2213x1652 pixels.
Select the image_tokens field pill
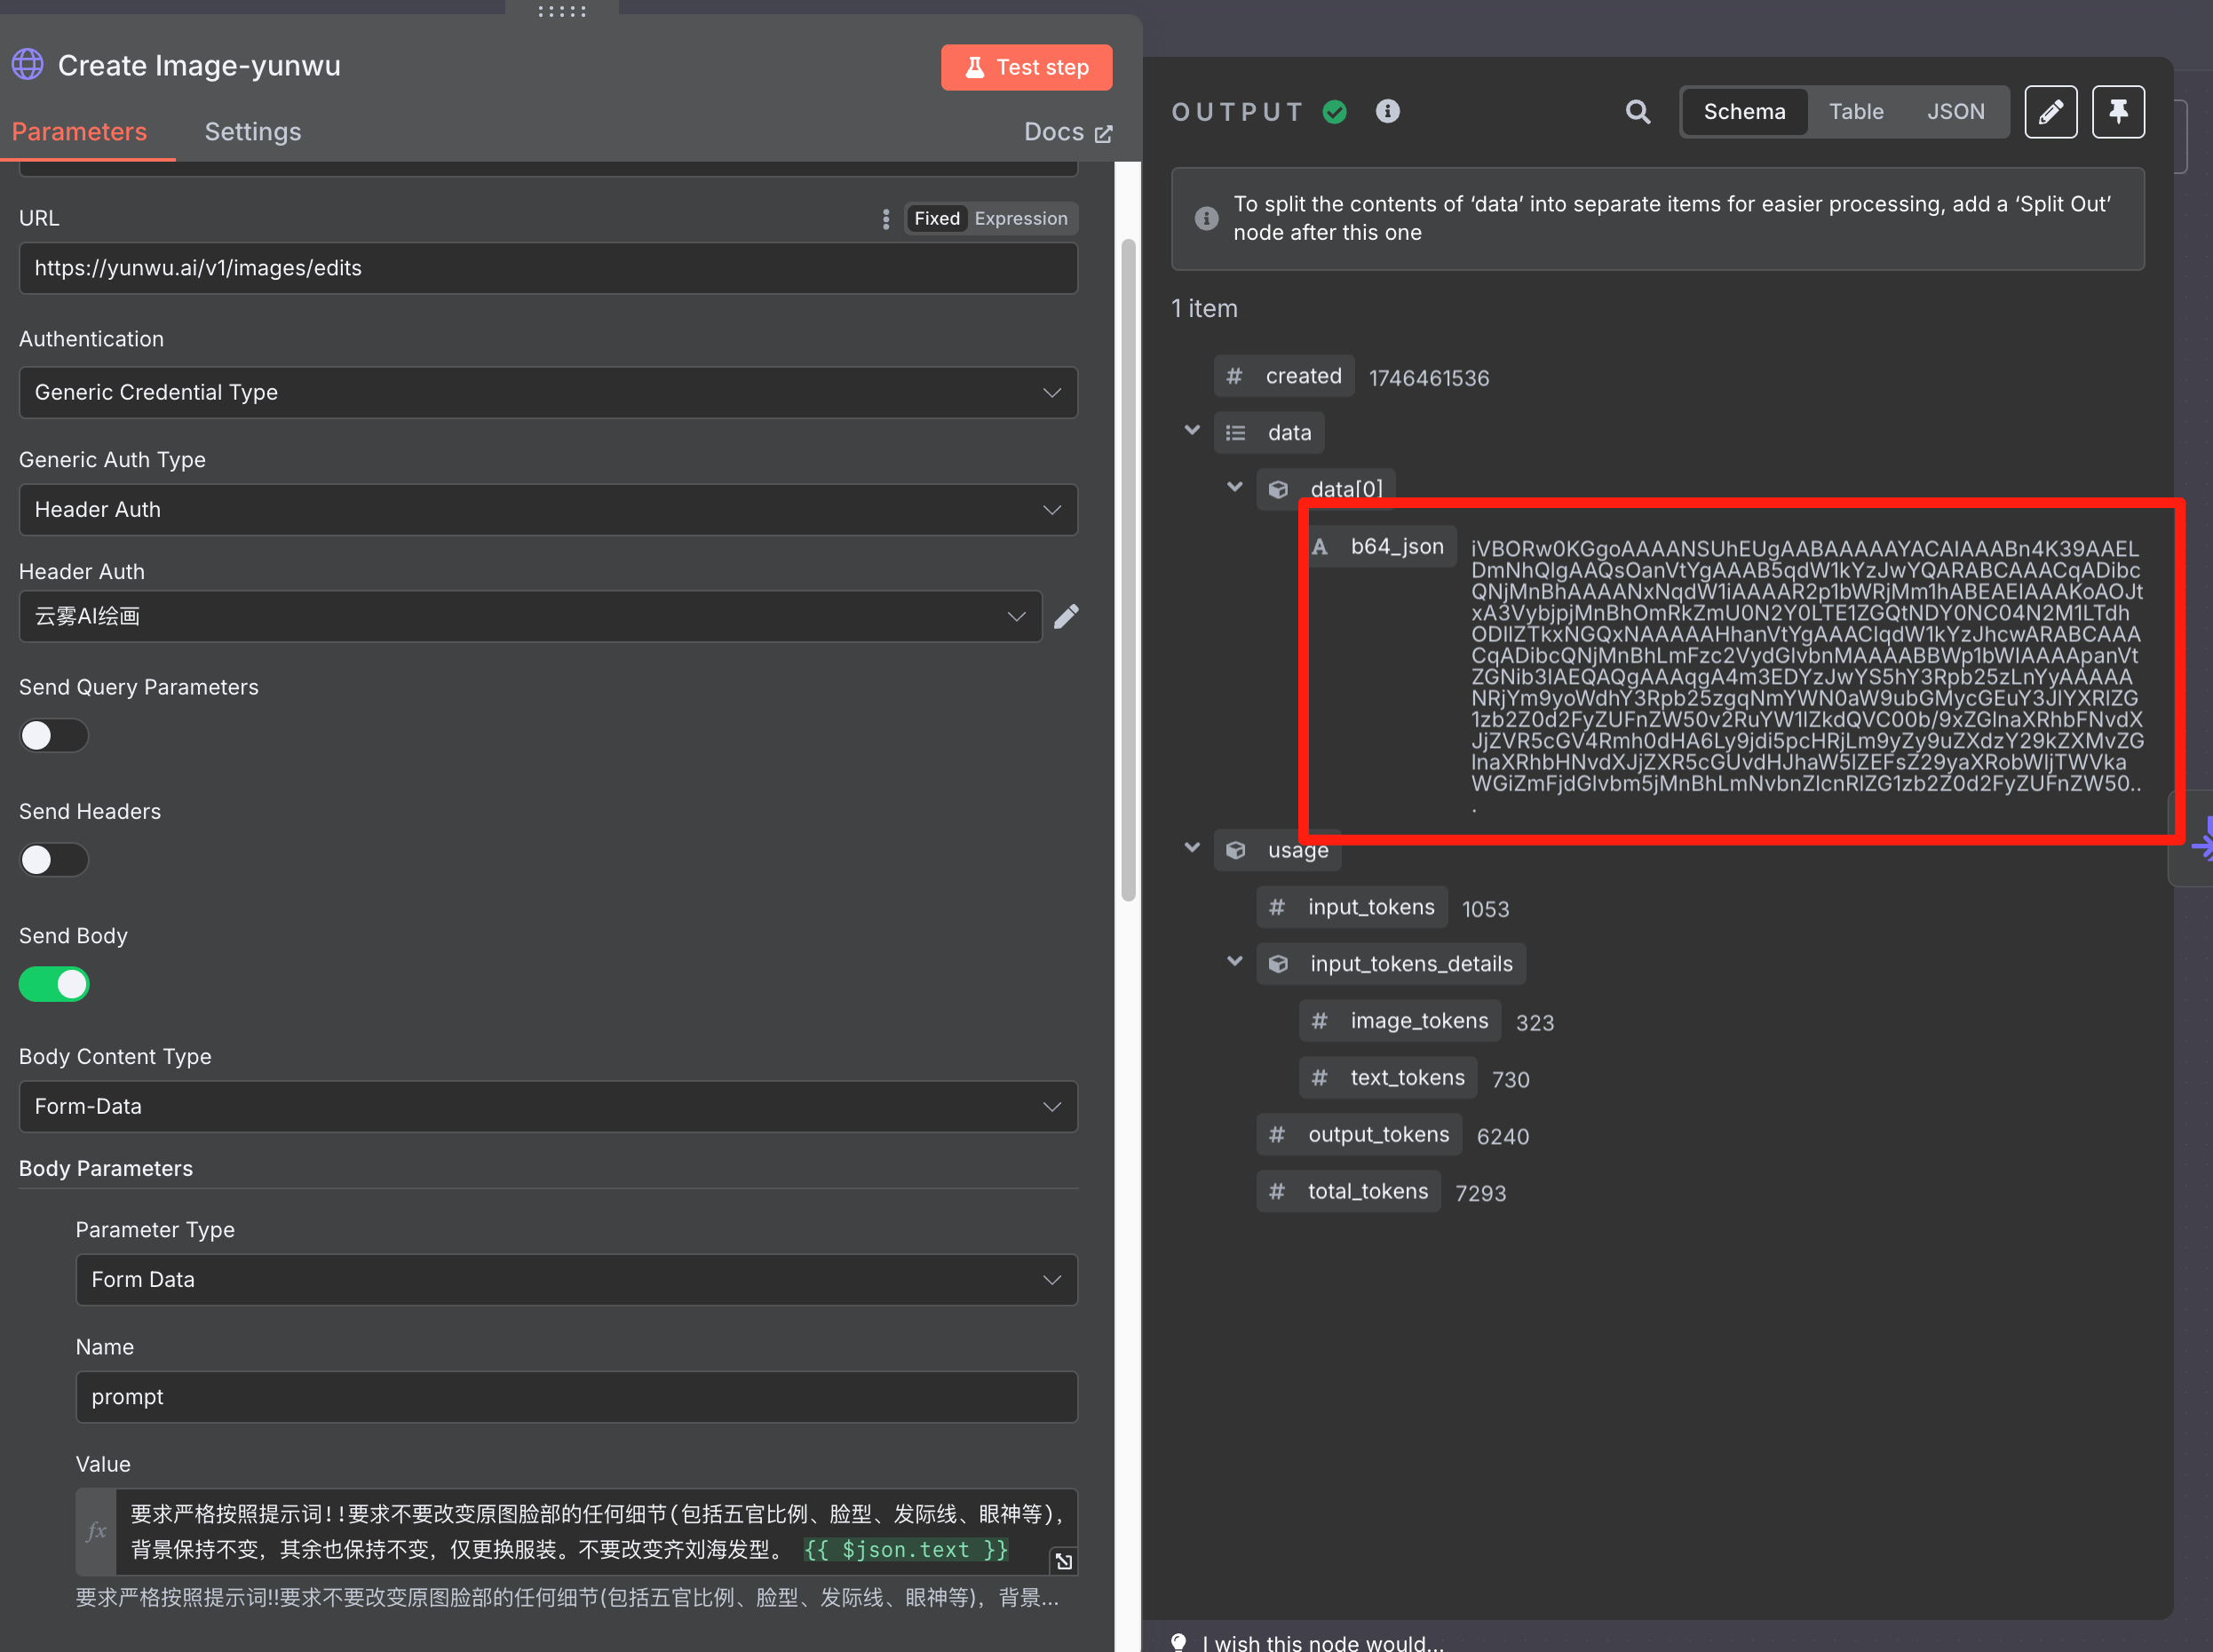(1400, 1021)
